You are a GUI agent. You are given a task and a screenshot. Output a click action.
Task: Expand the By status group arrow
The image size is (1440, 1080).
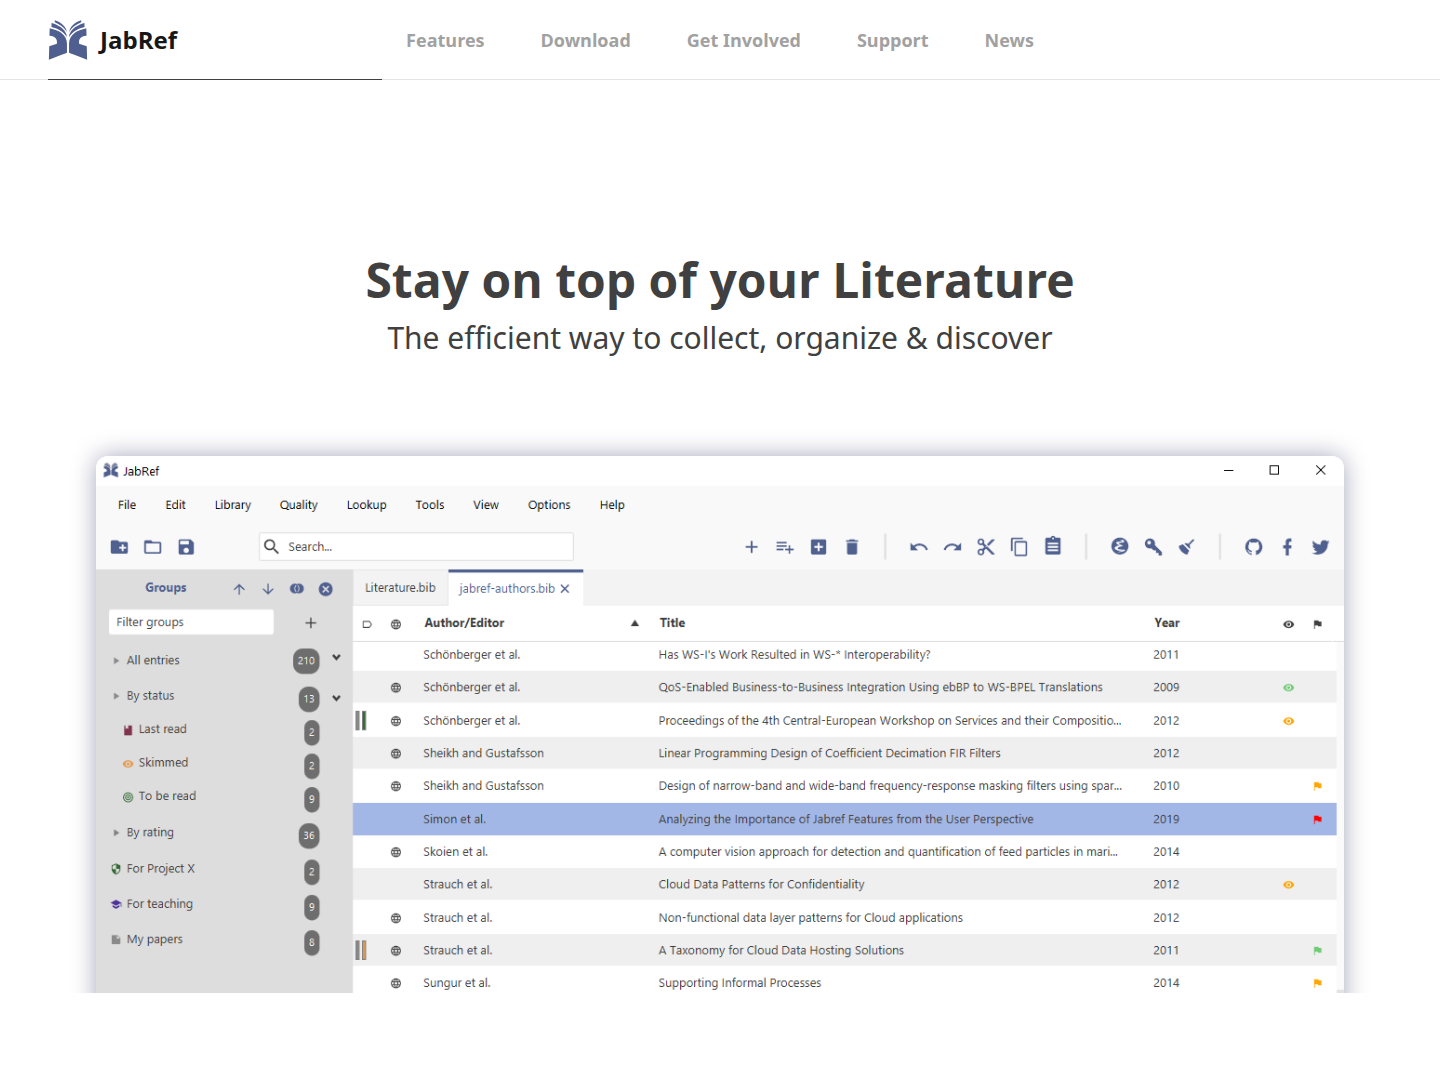(116, 696)
